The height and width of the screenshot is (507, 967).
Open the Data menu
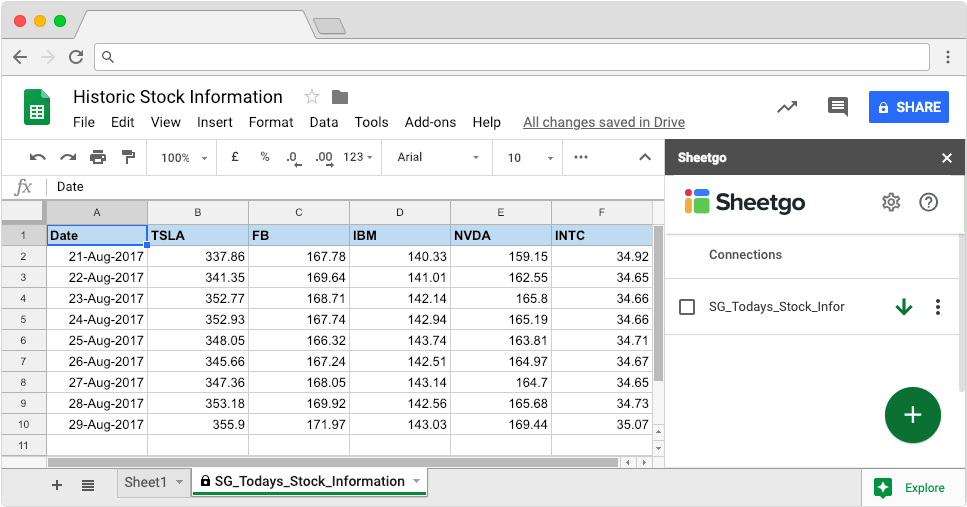point(324,122)
